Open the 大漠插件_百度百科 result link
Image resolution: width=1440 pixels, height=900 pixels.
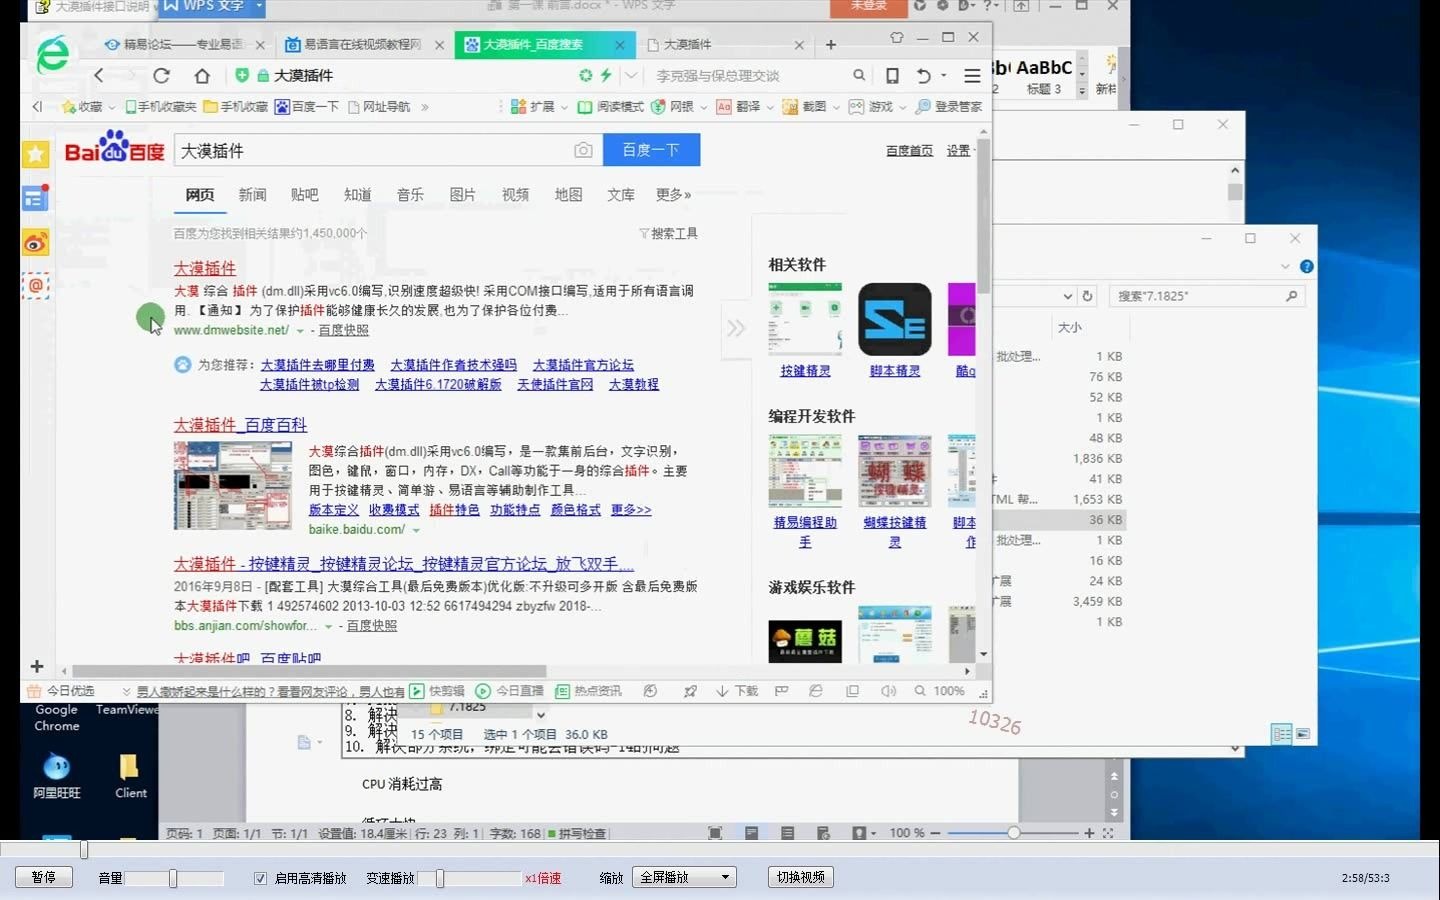[x=240, y=425]
